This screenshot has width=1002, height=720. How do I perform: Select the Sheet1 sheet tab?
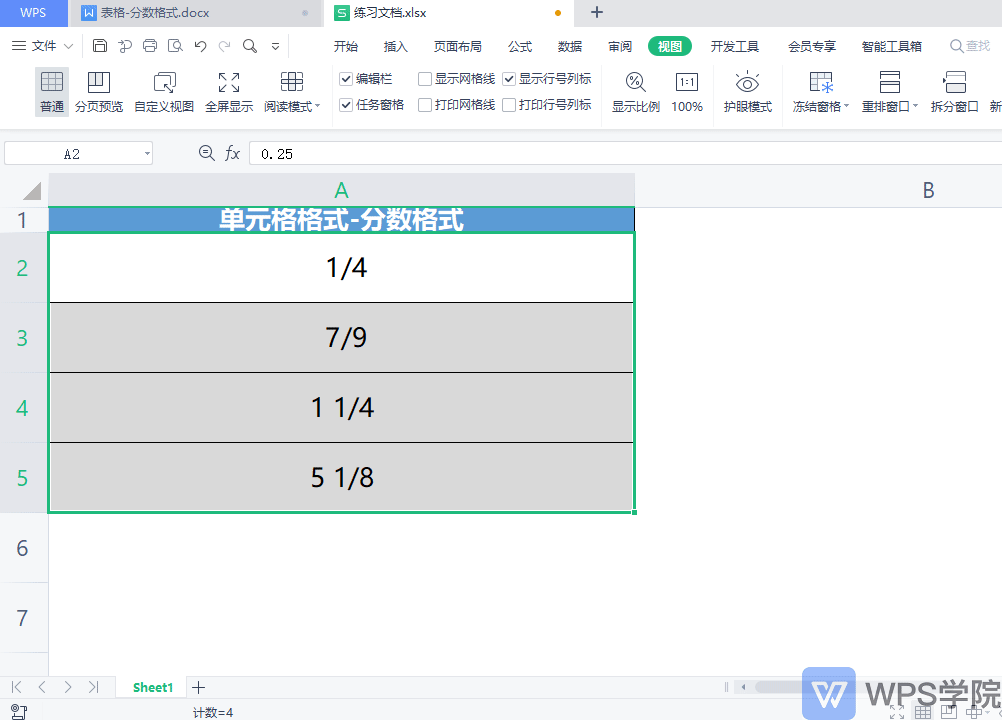pos(153,687)
